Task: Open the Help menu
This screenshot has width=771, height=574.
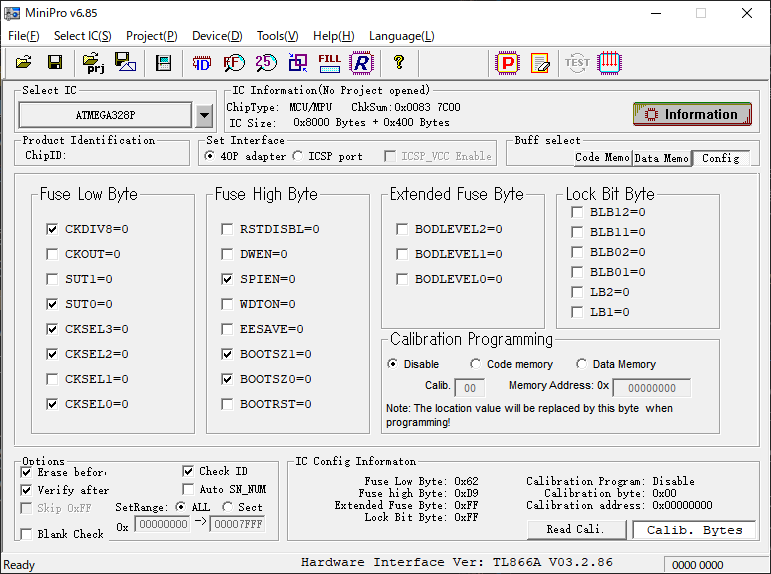Action: click(x=333, y=36)
